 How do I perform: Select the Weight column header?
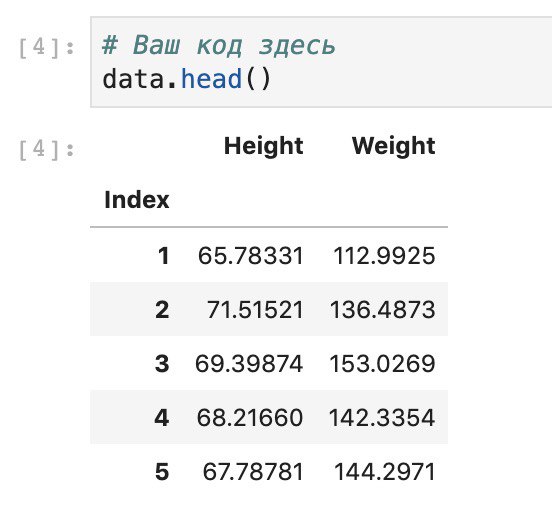coord(394,146)
